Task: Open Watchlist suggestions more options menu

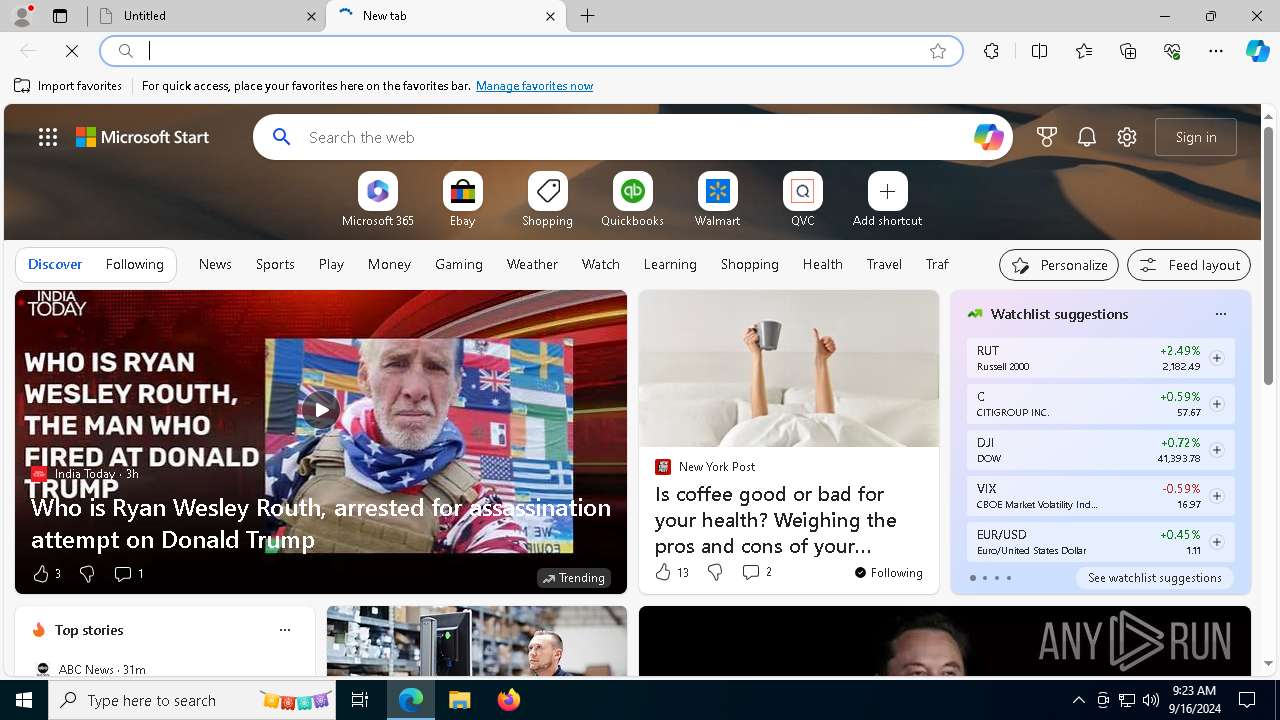Action: click(1220, 314)
